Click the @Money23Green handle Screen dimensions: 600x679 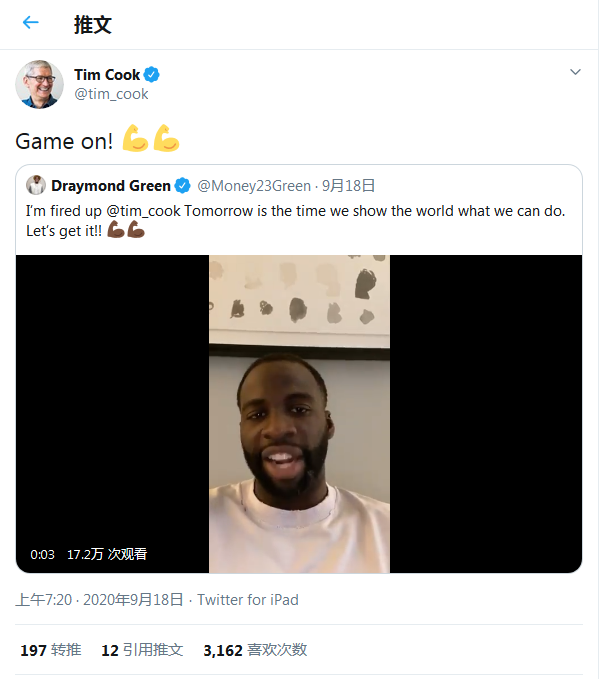point(254,185)
